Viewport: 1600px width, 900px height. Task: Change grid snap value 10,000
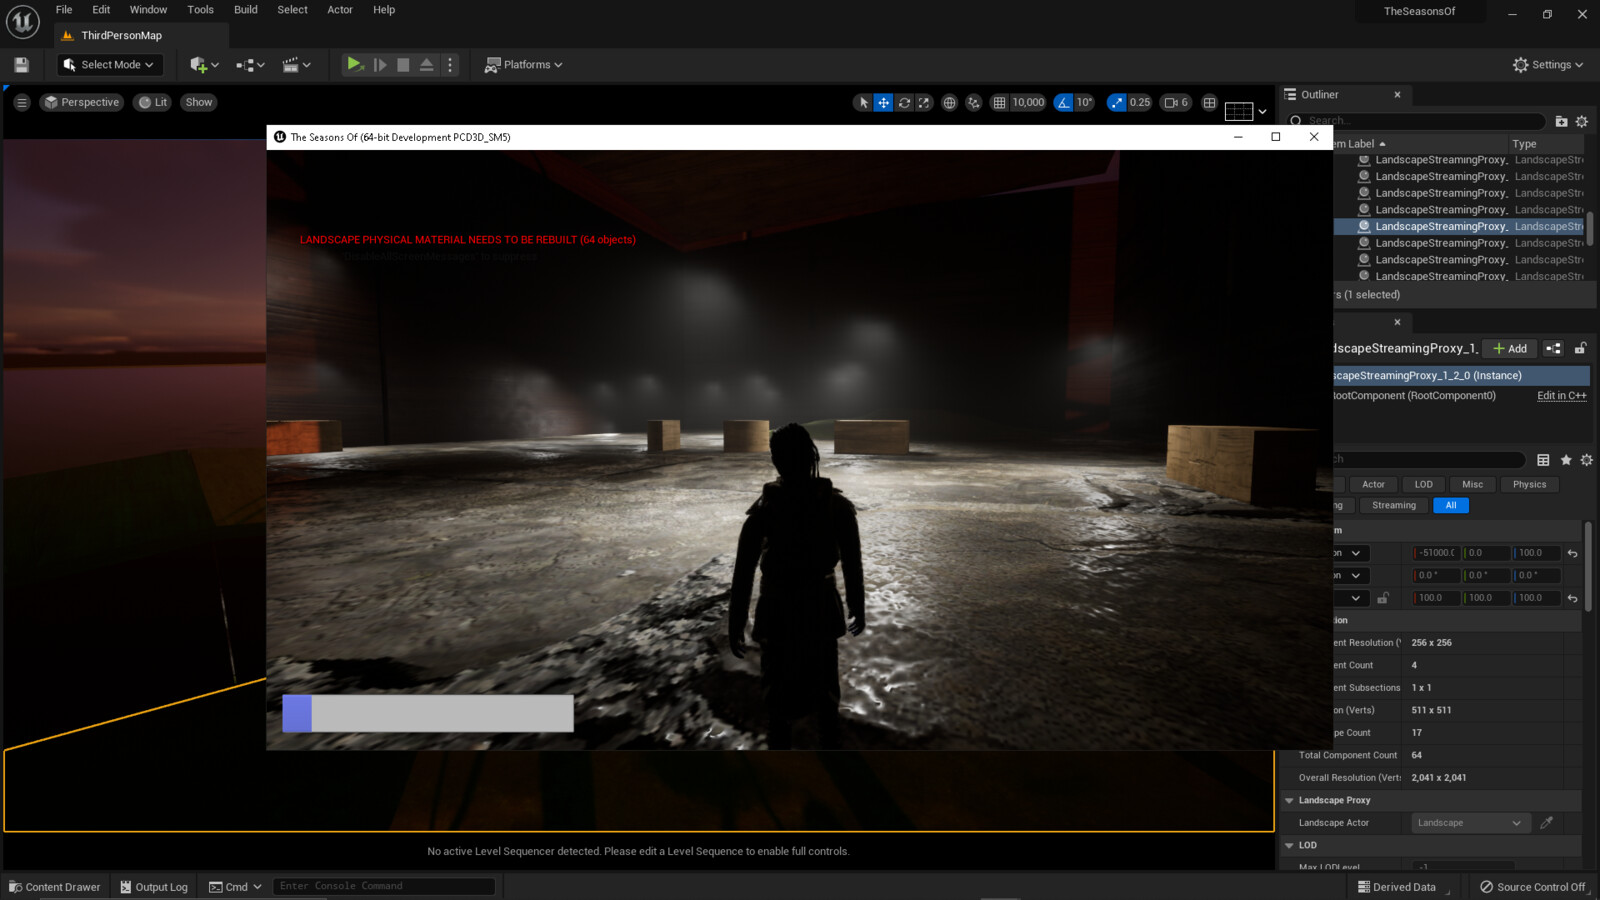tap(1028, 102)
